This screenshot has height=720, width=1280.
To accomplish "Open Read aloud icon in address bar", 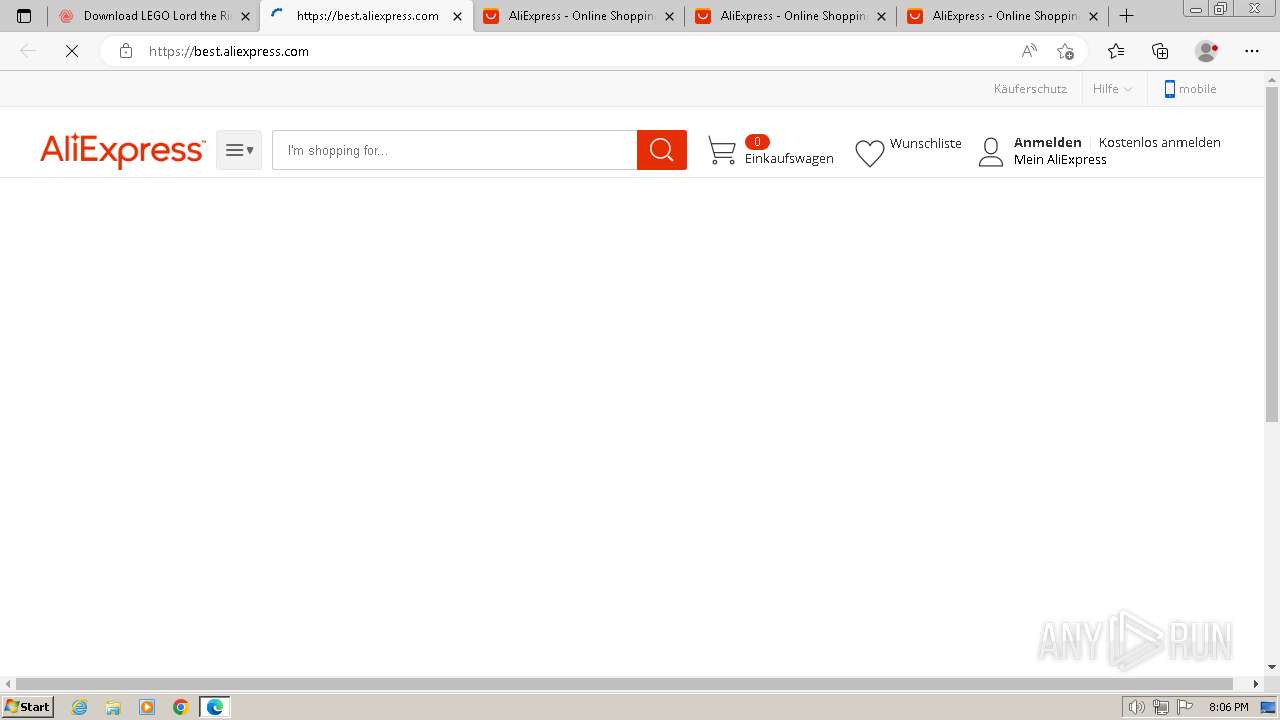I will tap(1029, 51).
